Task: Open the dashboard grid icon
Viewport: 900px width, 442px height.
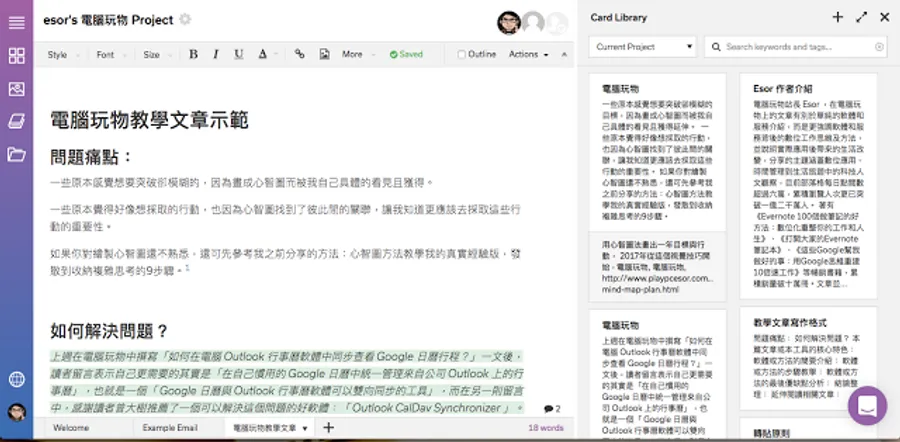Action: click(x=17, y=56)
